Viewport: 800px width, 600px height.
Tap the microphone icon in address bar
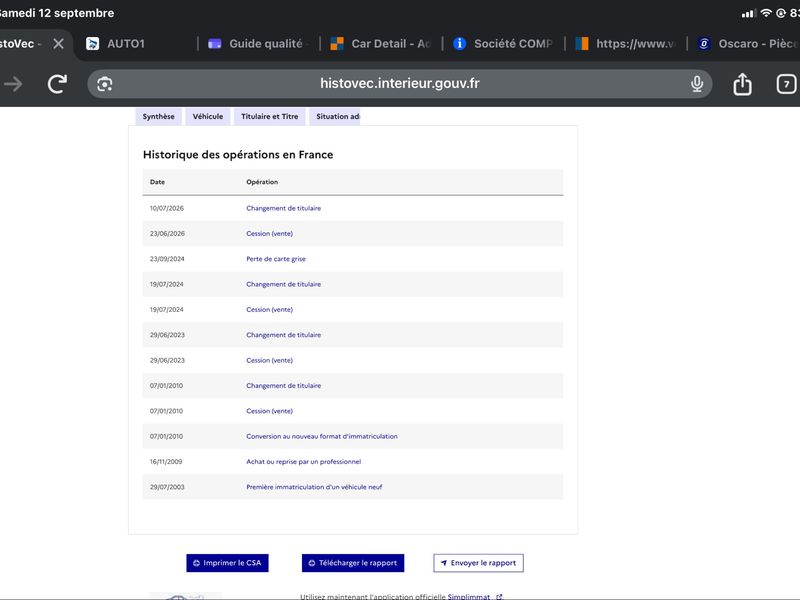click(697, 84)
